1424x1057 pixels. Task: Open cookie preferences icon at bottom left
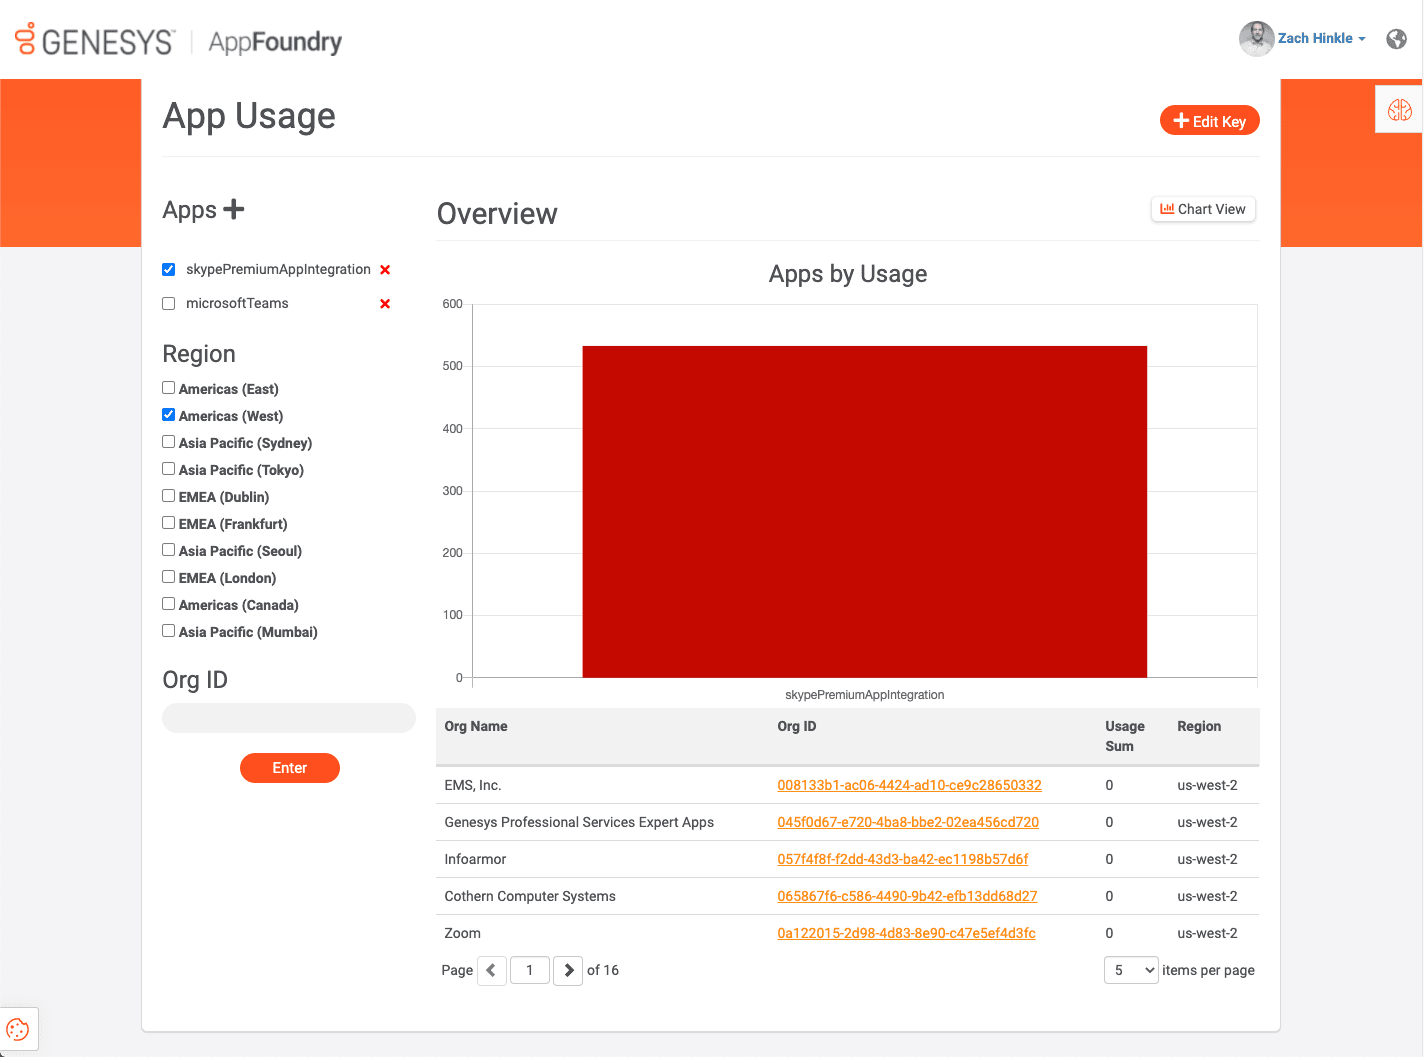18,1029
